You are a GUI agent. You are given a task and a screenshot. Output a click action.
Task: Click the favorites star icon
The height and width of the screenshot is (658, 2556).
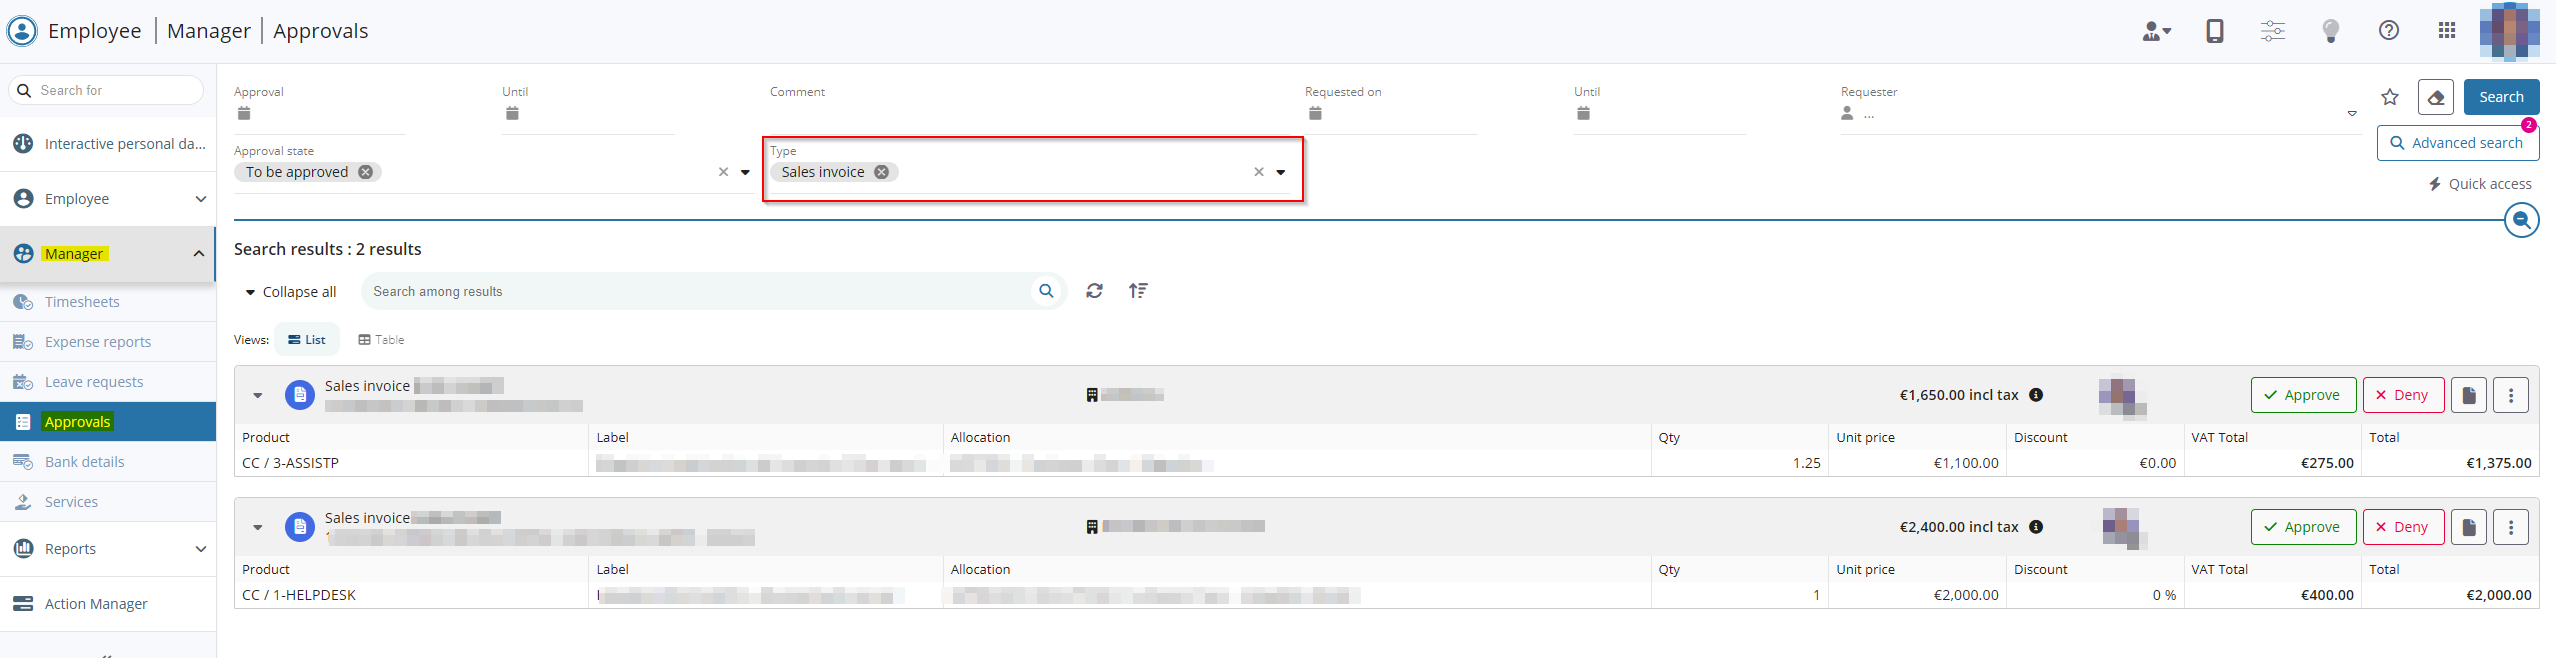(2389, 97)
